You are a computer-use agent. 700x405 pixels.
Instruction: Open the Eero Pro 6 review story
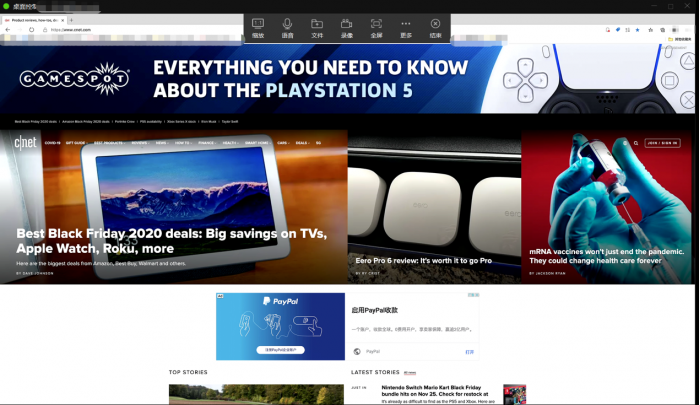pos(424,260)
